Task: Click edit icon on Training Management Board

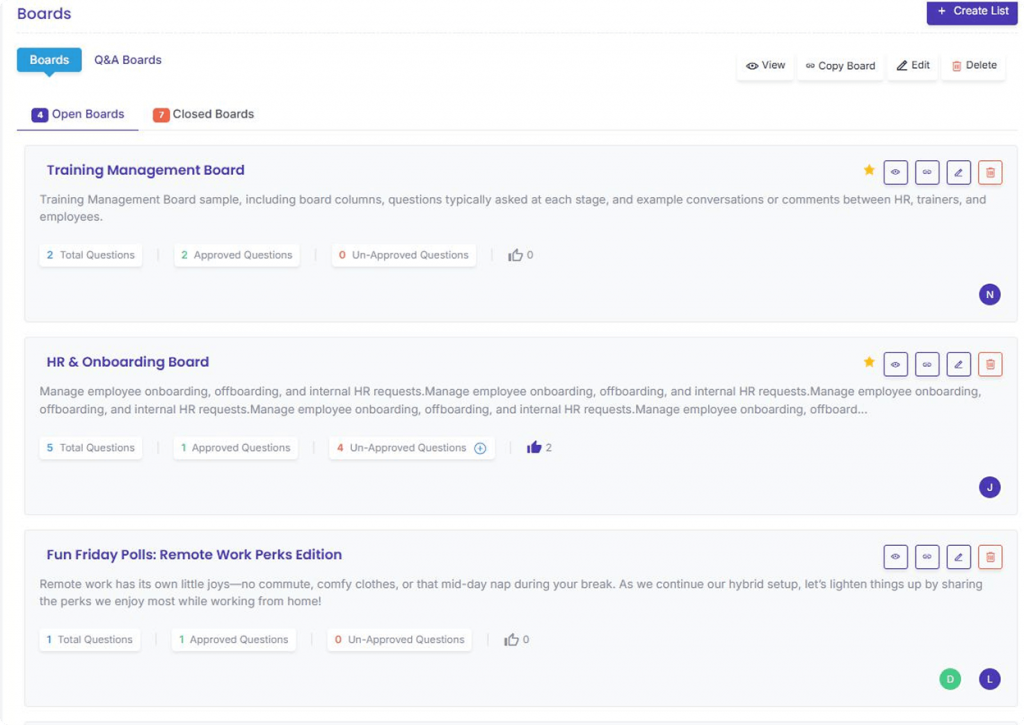Action: point(958,172)
